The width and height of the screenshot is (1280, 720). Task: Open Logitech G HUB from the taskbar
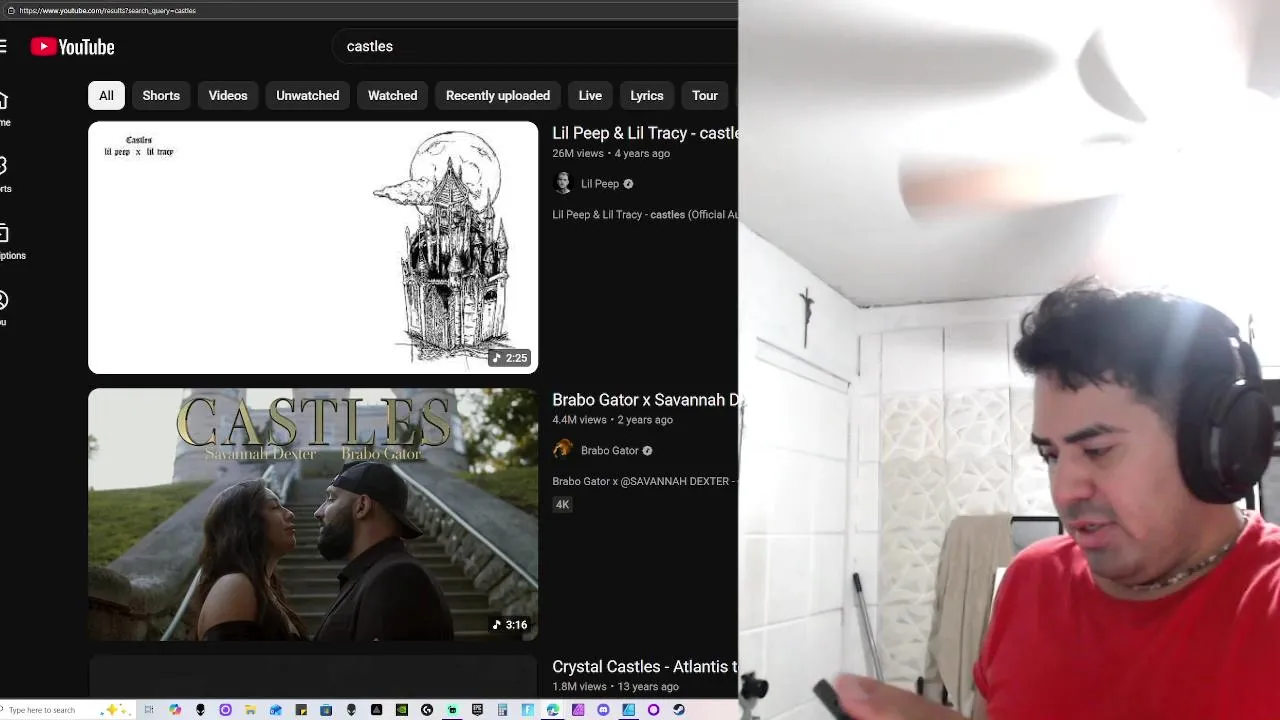click(427, 710)
